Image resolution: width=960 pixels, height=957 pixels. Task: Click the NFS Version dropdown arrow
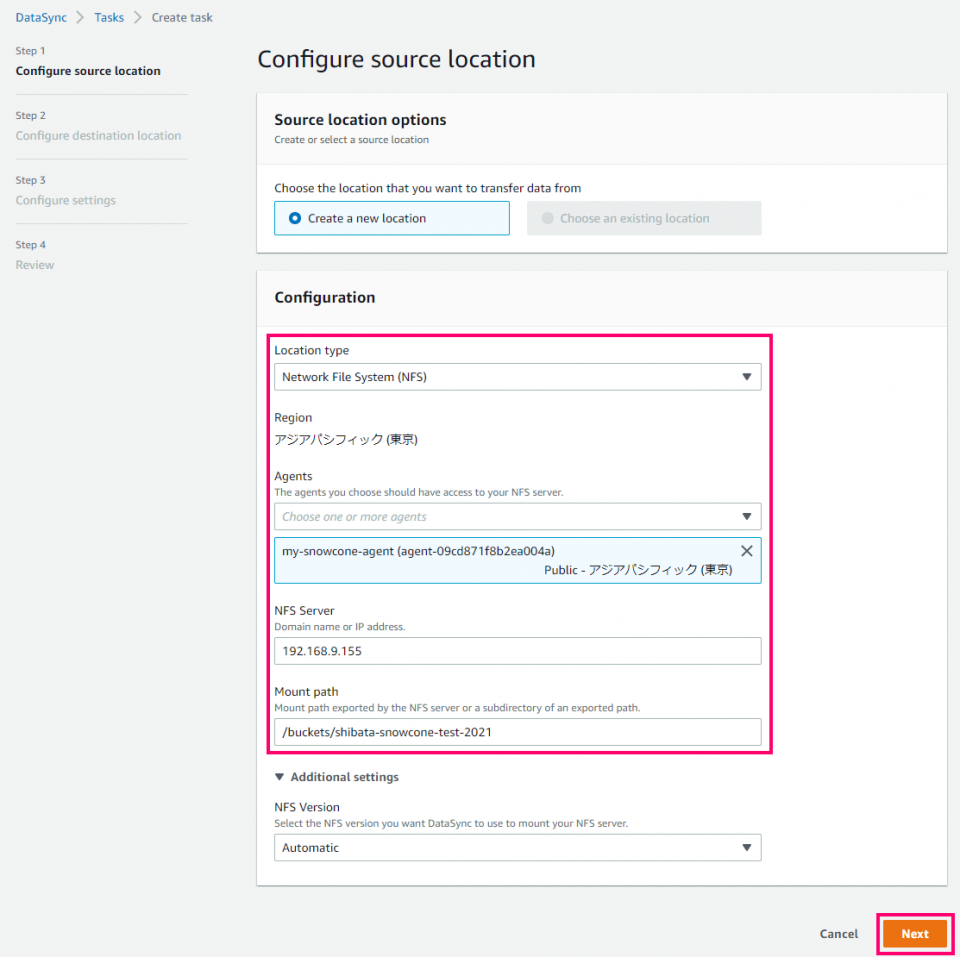747,847
